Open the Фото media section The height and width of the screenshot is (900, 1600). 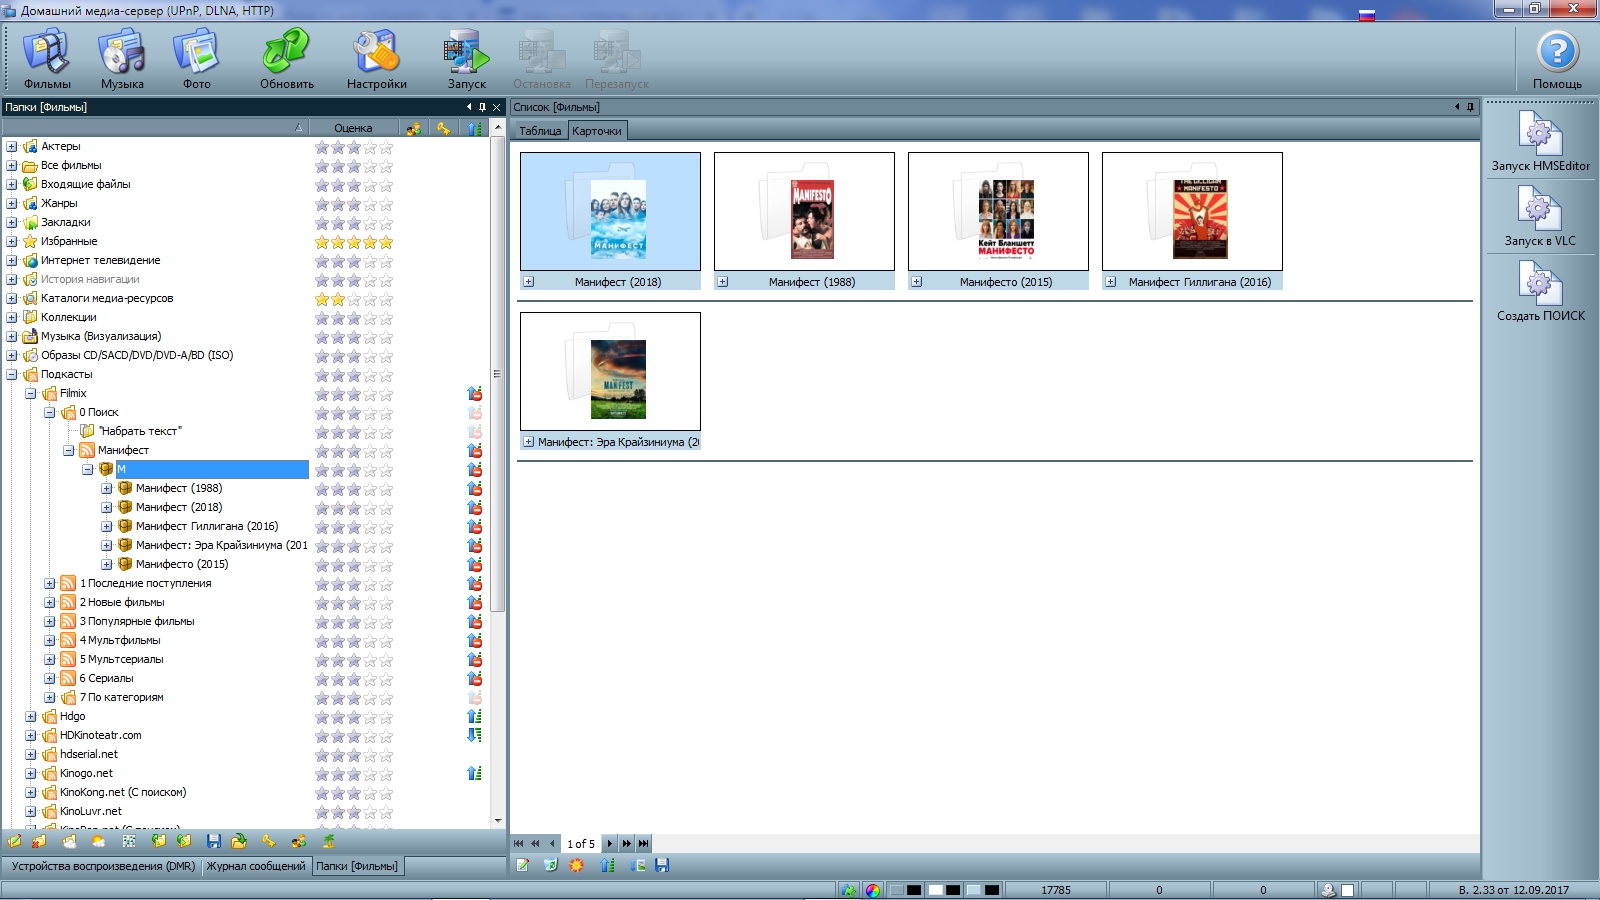point(196,58)
